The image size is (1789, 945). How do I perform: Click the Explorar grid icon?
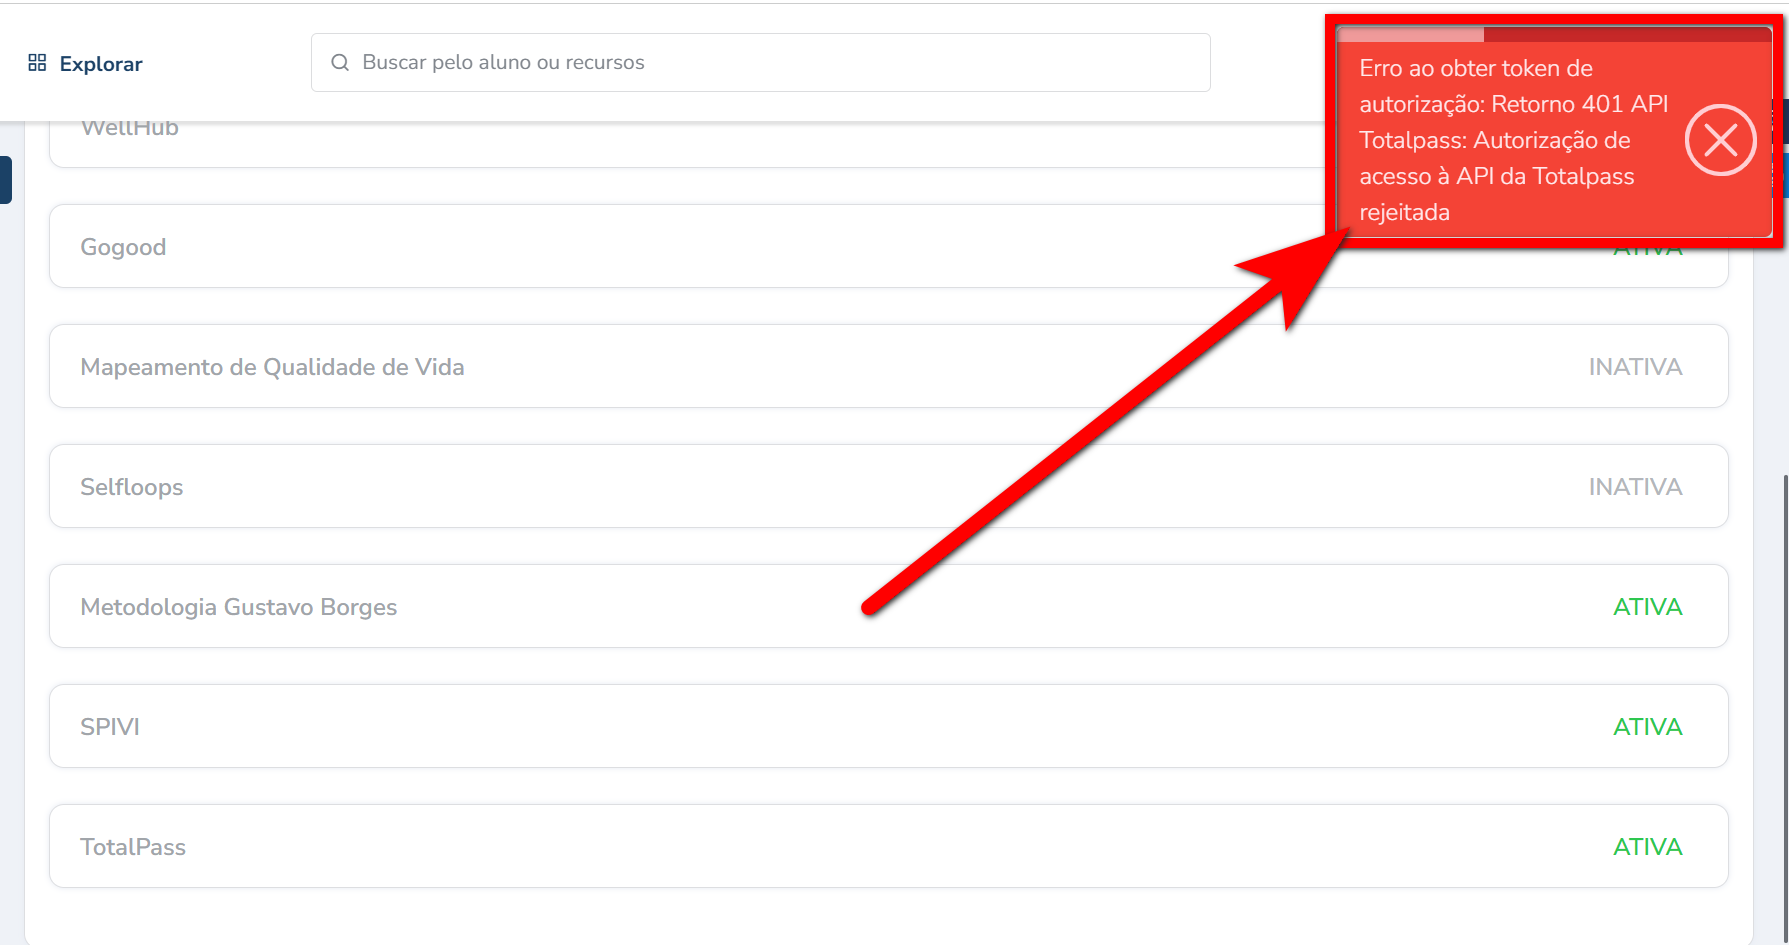click(x=37, y=63)
